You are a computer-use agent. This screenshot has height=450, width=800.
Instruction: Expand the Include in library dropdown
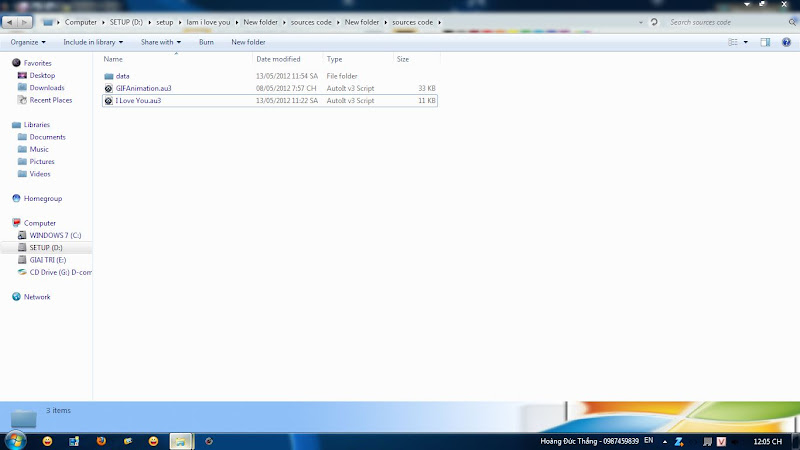(x=92, y=42)
